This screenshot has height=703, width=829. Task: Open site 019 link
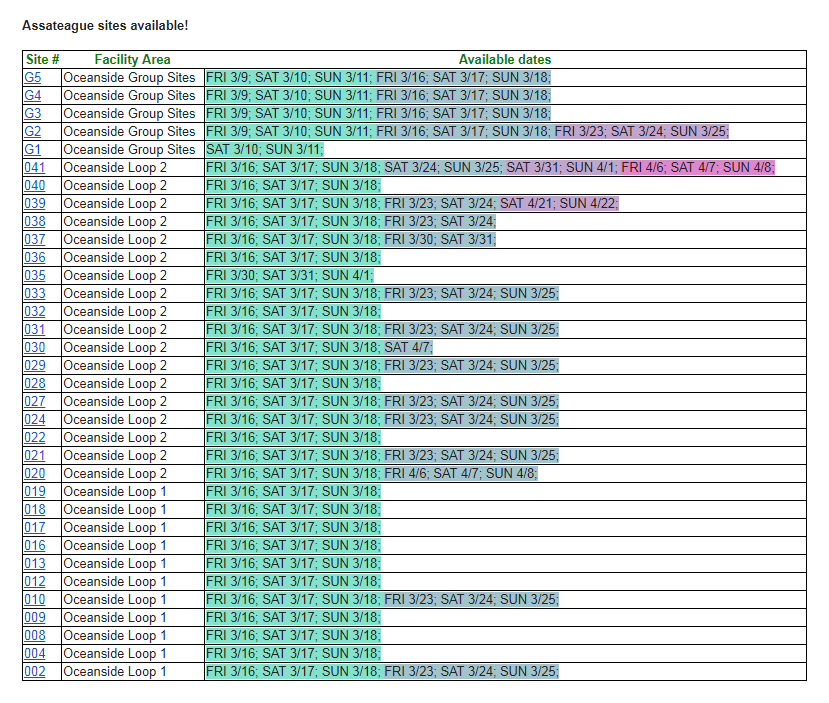34,491
